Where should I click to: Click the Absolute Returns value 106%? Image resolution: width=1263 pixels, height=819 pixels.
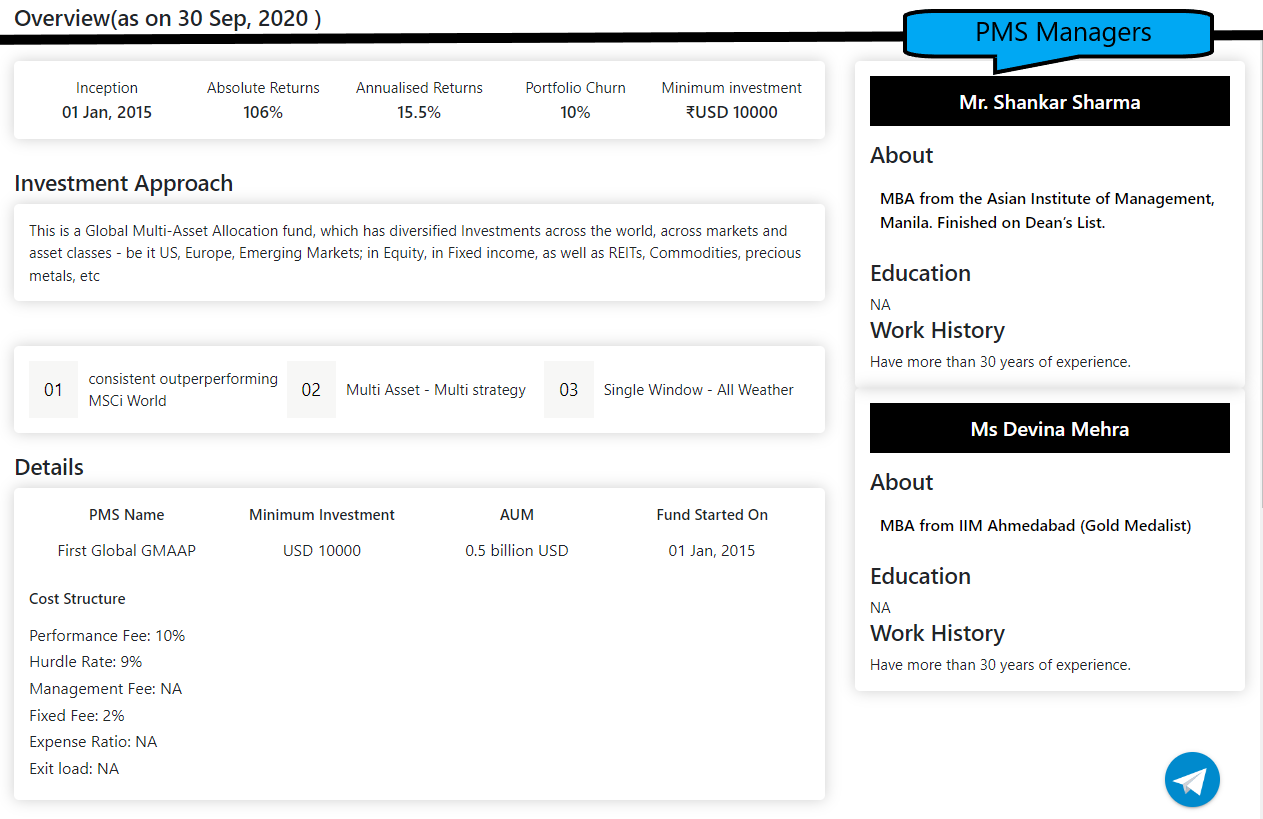coord(263,112)
